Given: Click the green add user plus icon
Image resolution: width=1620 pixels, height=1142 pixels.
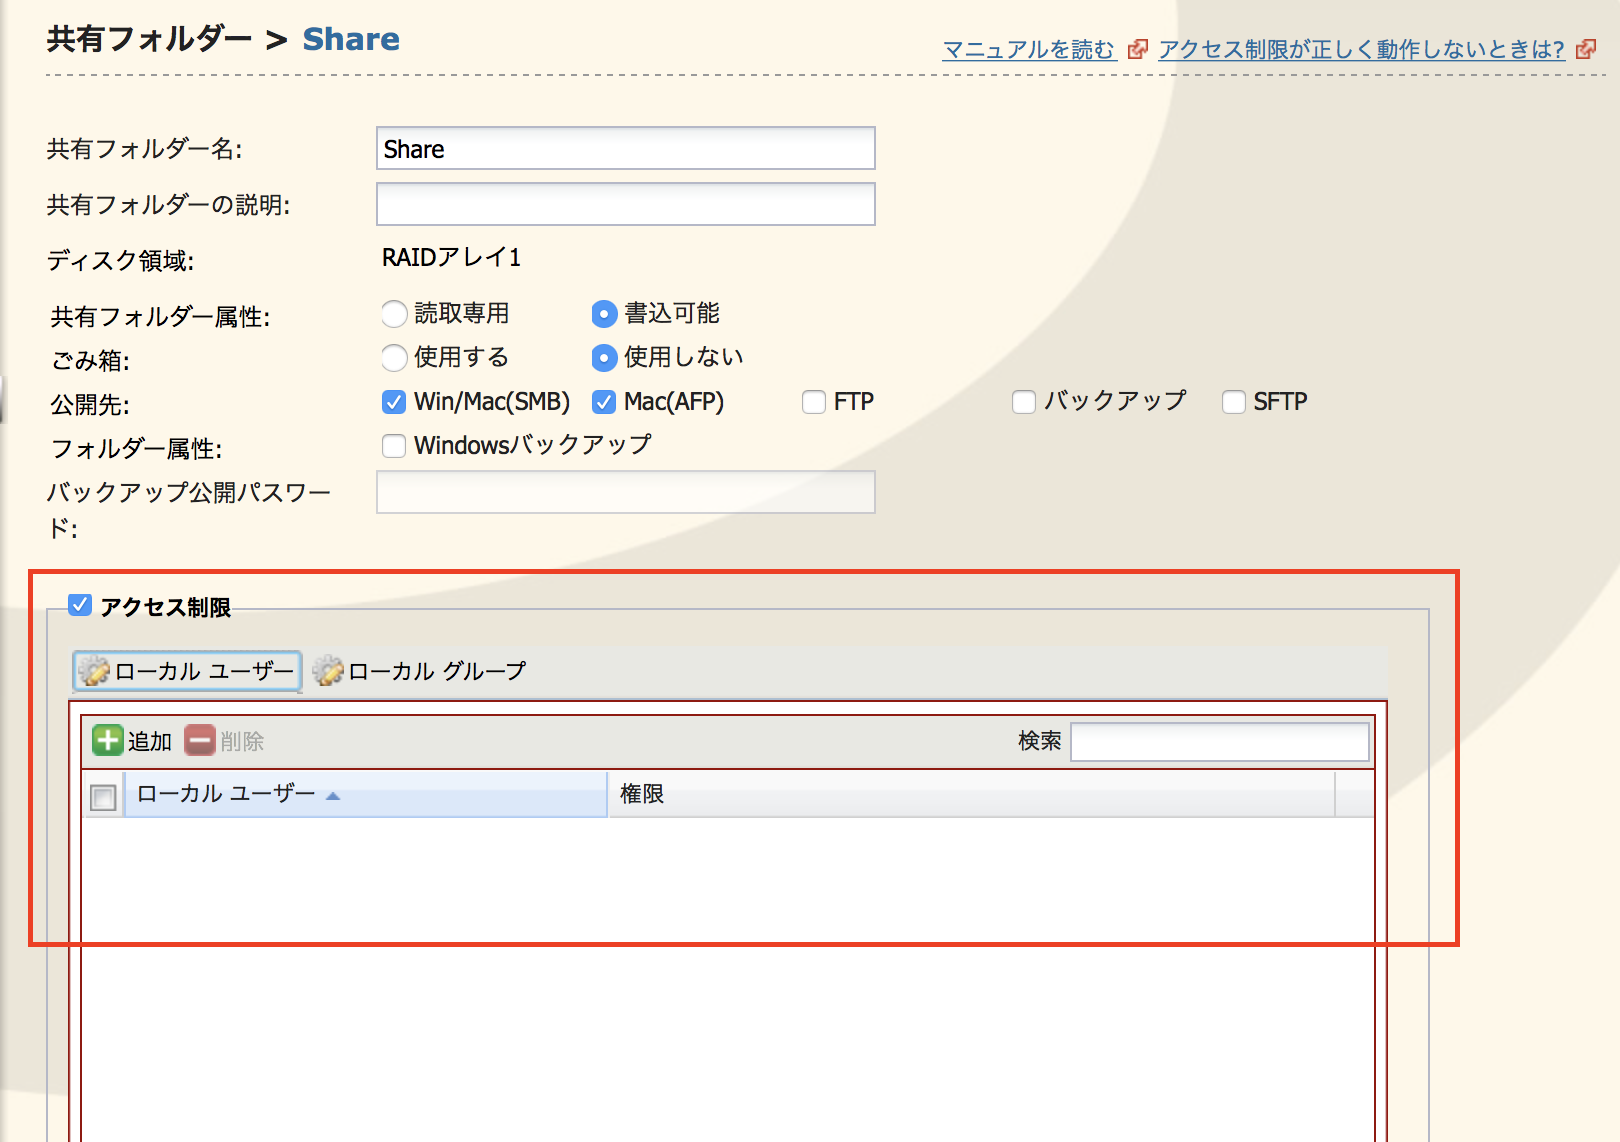Looking at the screenshot, I should pyautogui.click(x=107, y=741).
